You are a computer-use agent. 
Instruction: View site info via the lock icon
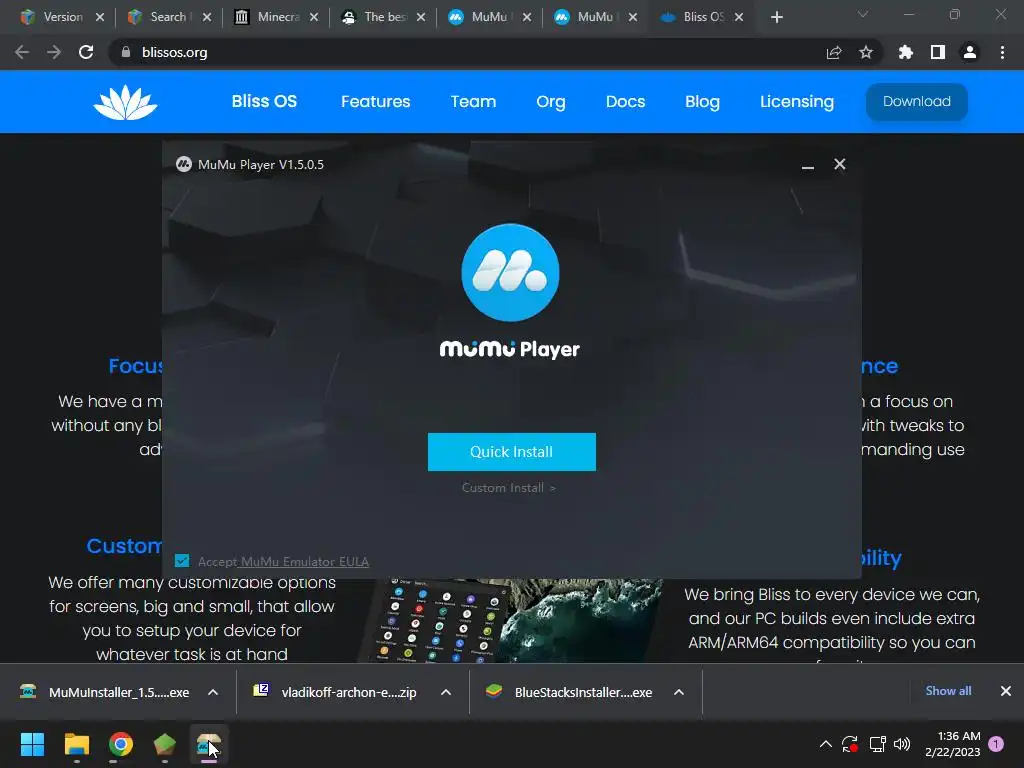tap(126, 52)
